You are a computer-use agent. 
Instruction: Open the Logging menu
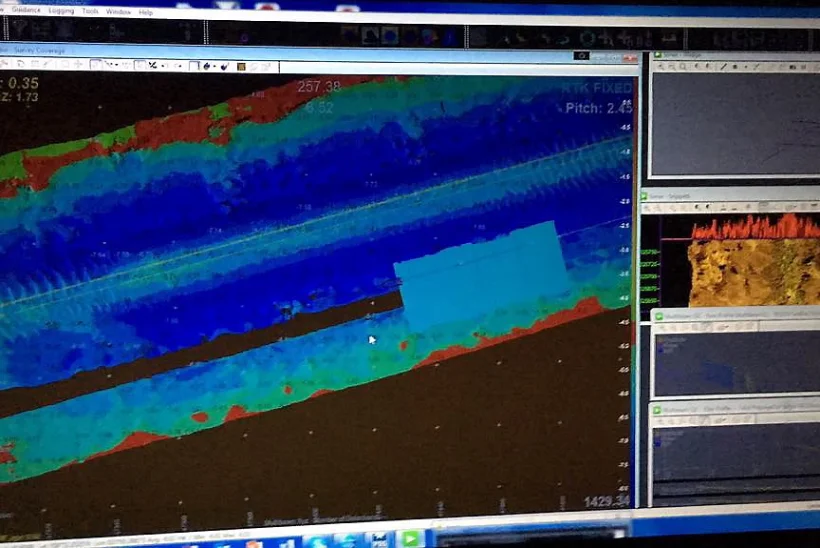click(x=60, y=11)
